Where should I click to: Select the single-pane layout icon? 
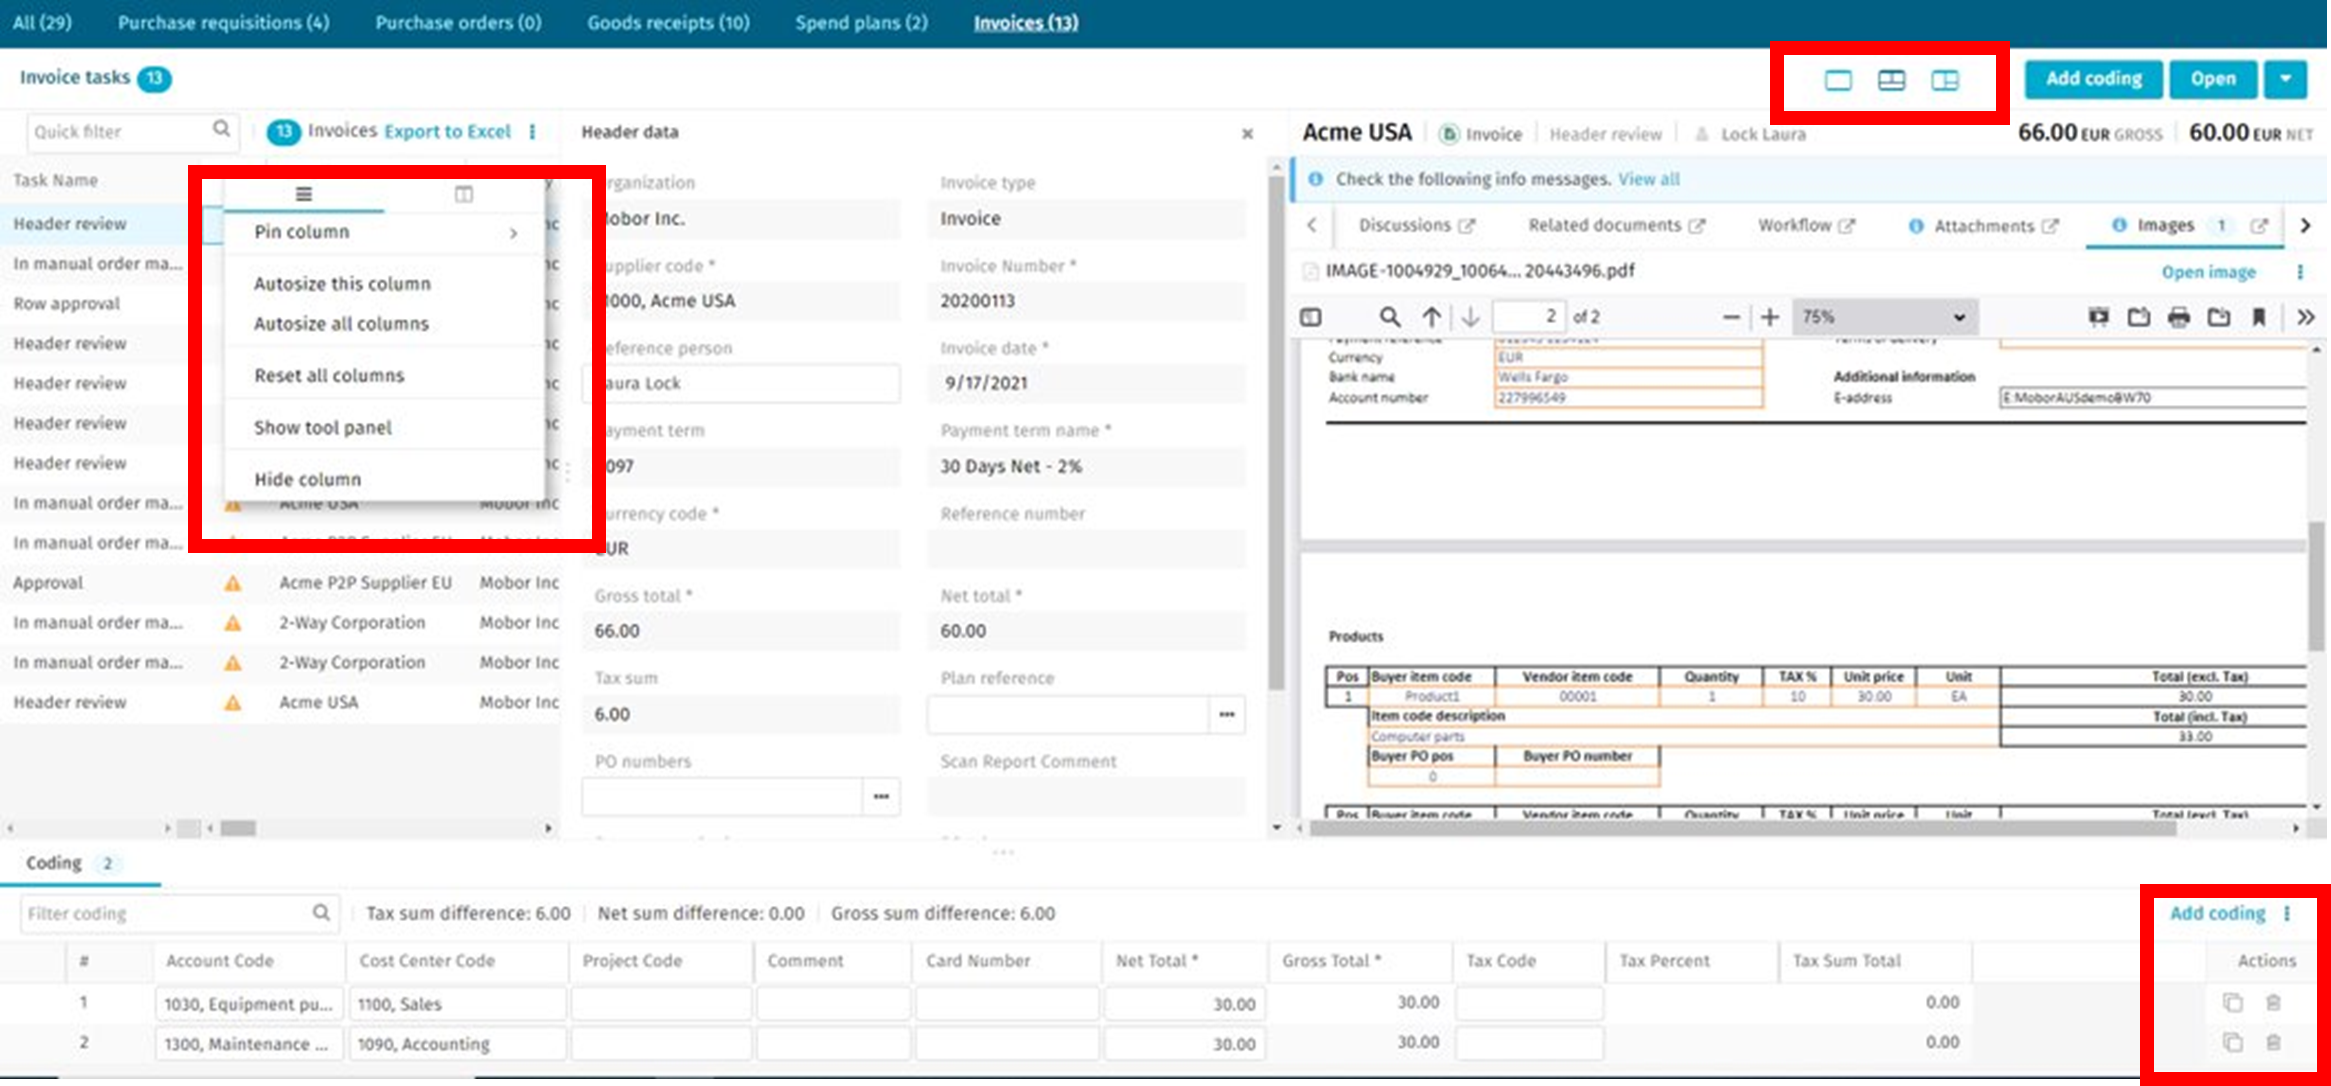[1837, 81]
